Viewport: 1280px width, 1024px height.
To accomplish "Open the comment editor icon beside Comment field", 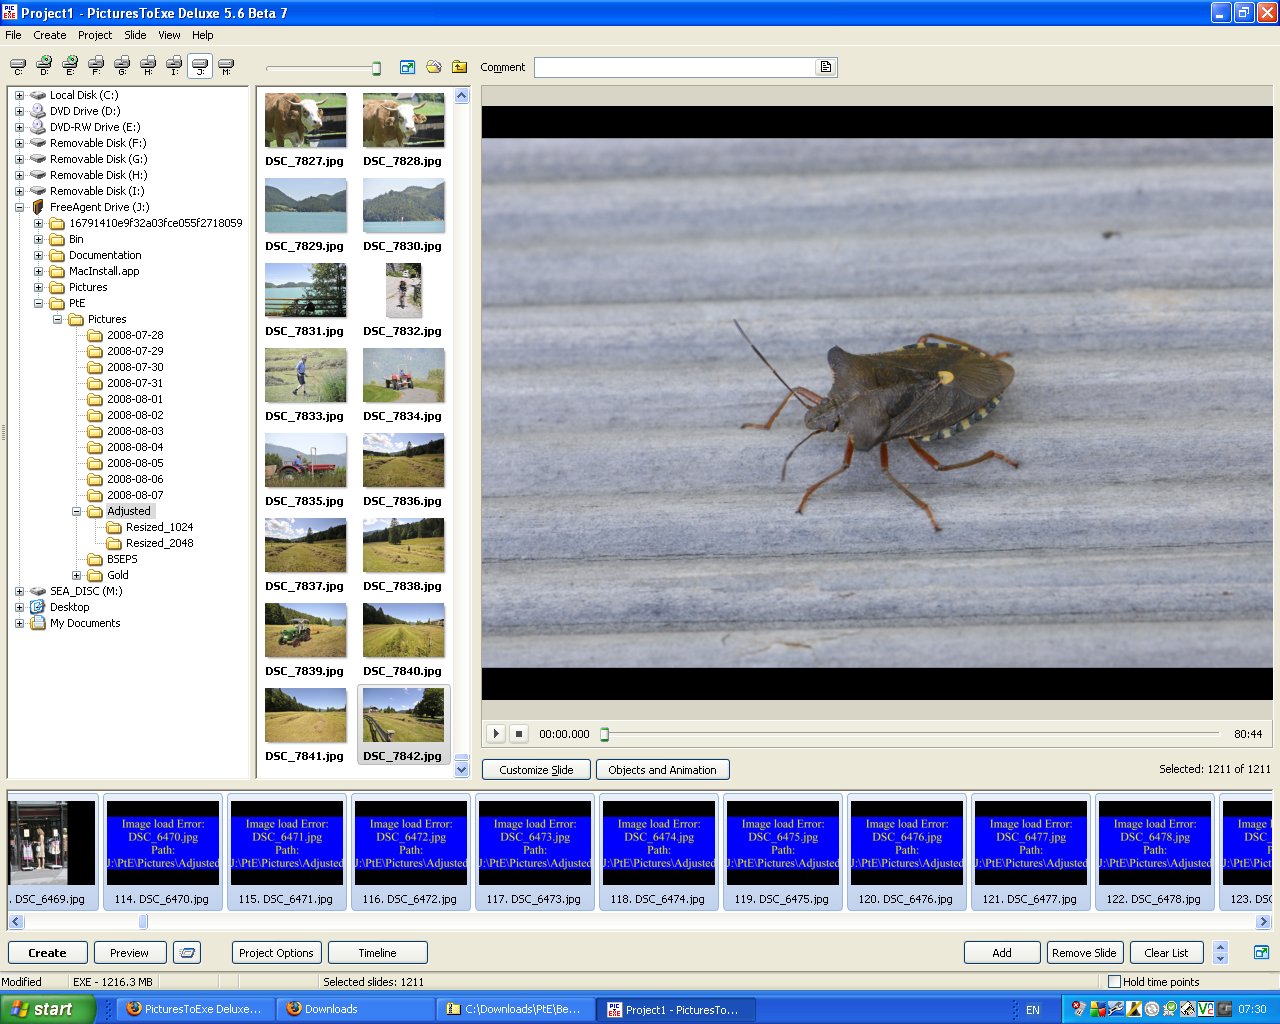I will 826,67.
